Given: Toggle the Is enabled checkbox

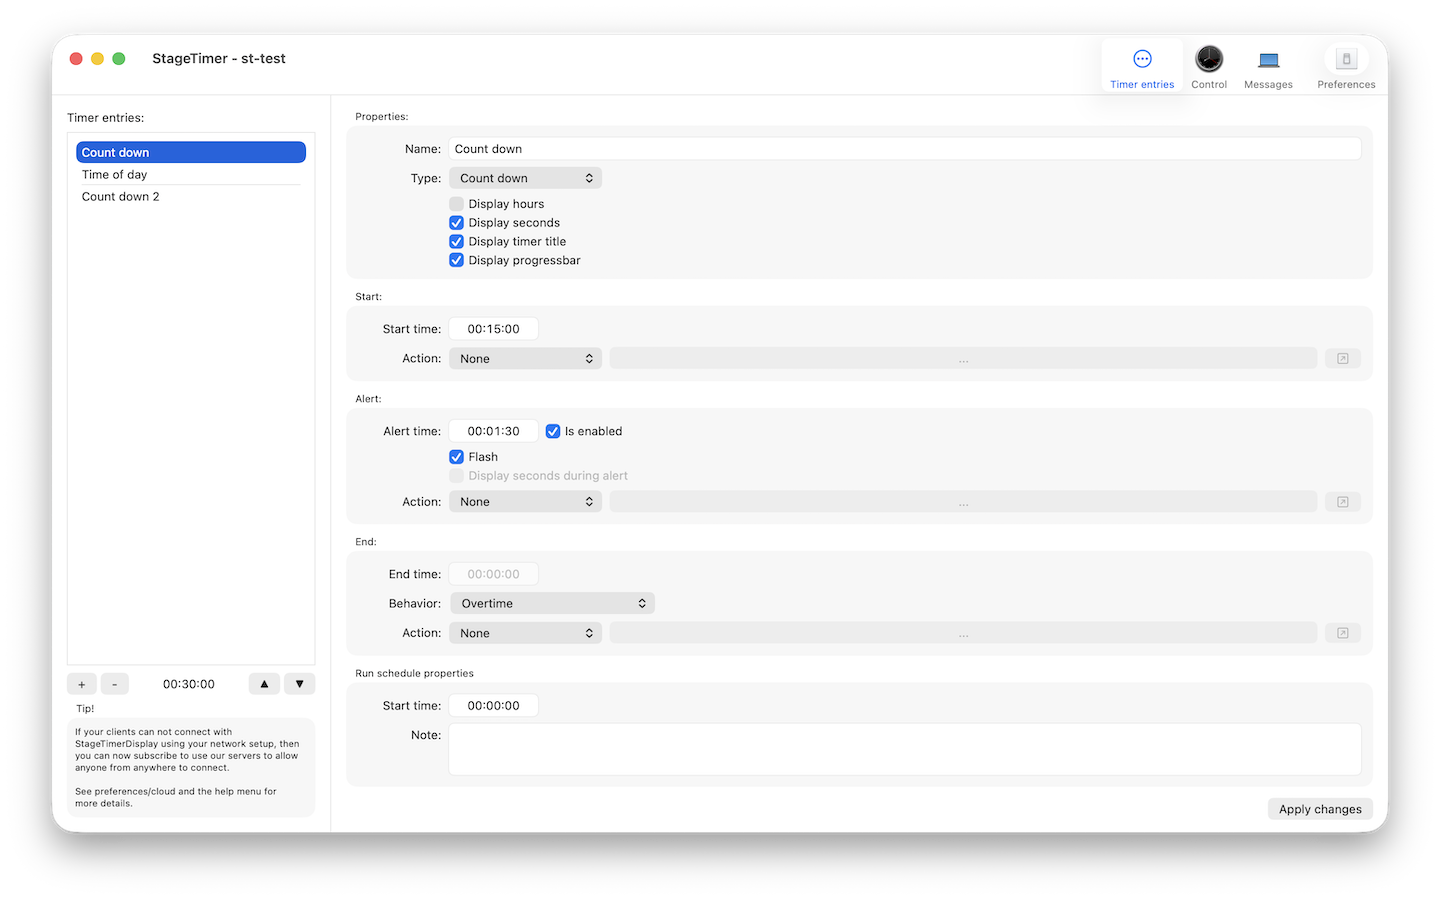Looking at the screenshot, I should click(553, 431).
